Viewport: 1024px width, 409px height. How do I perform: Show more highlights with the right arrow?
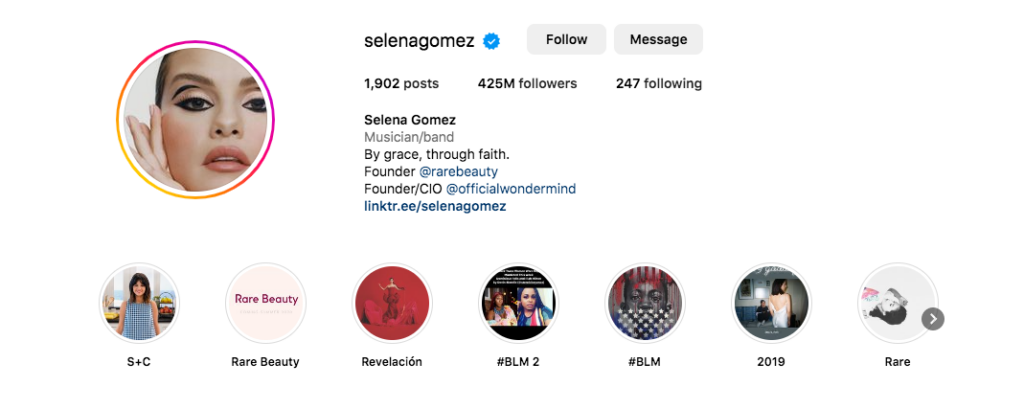933,319
